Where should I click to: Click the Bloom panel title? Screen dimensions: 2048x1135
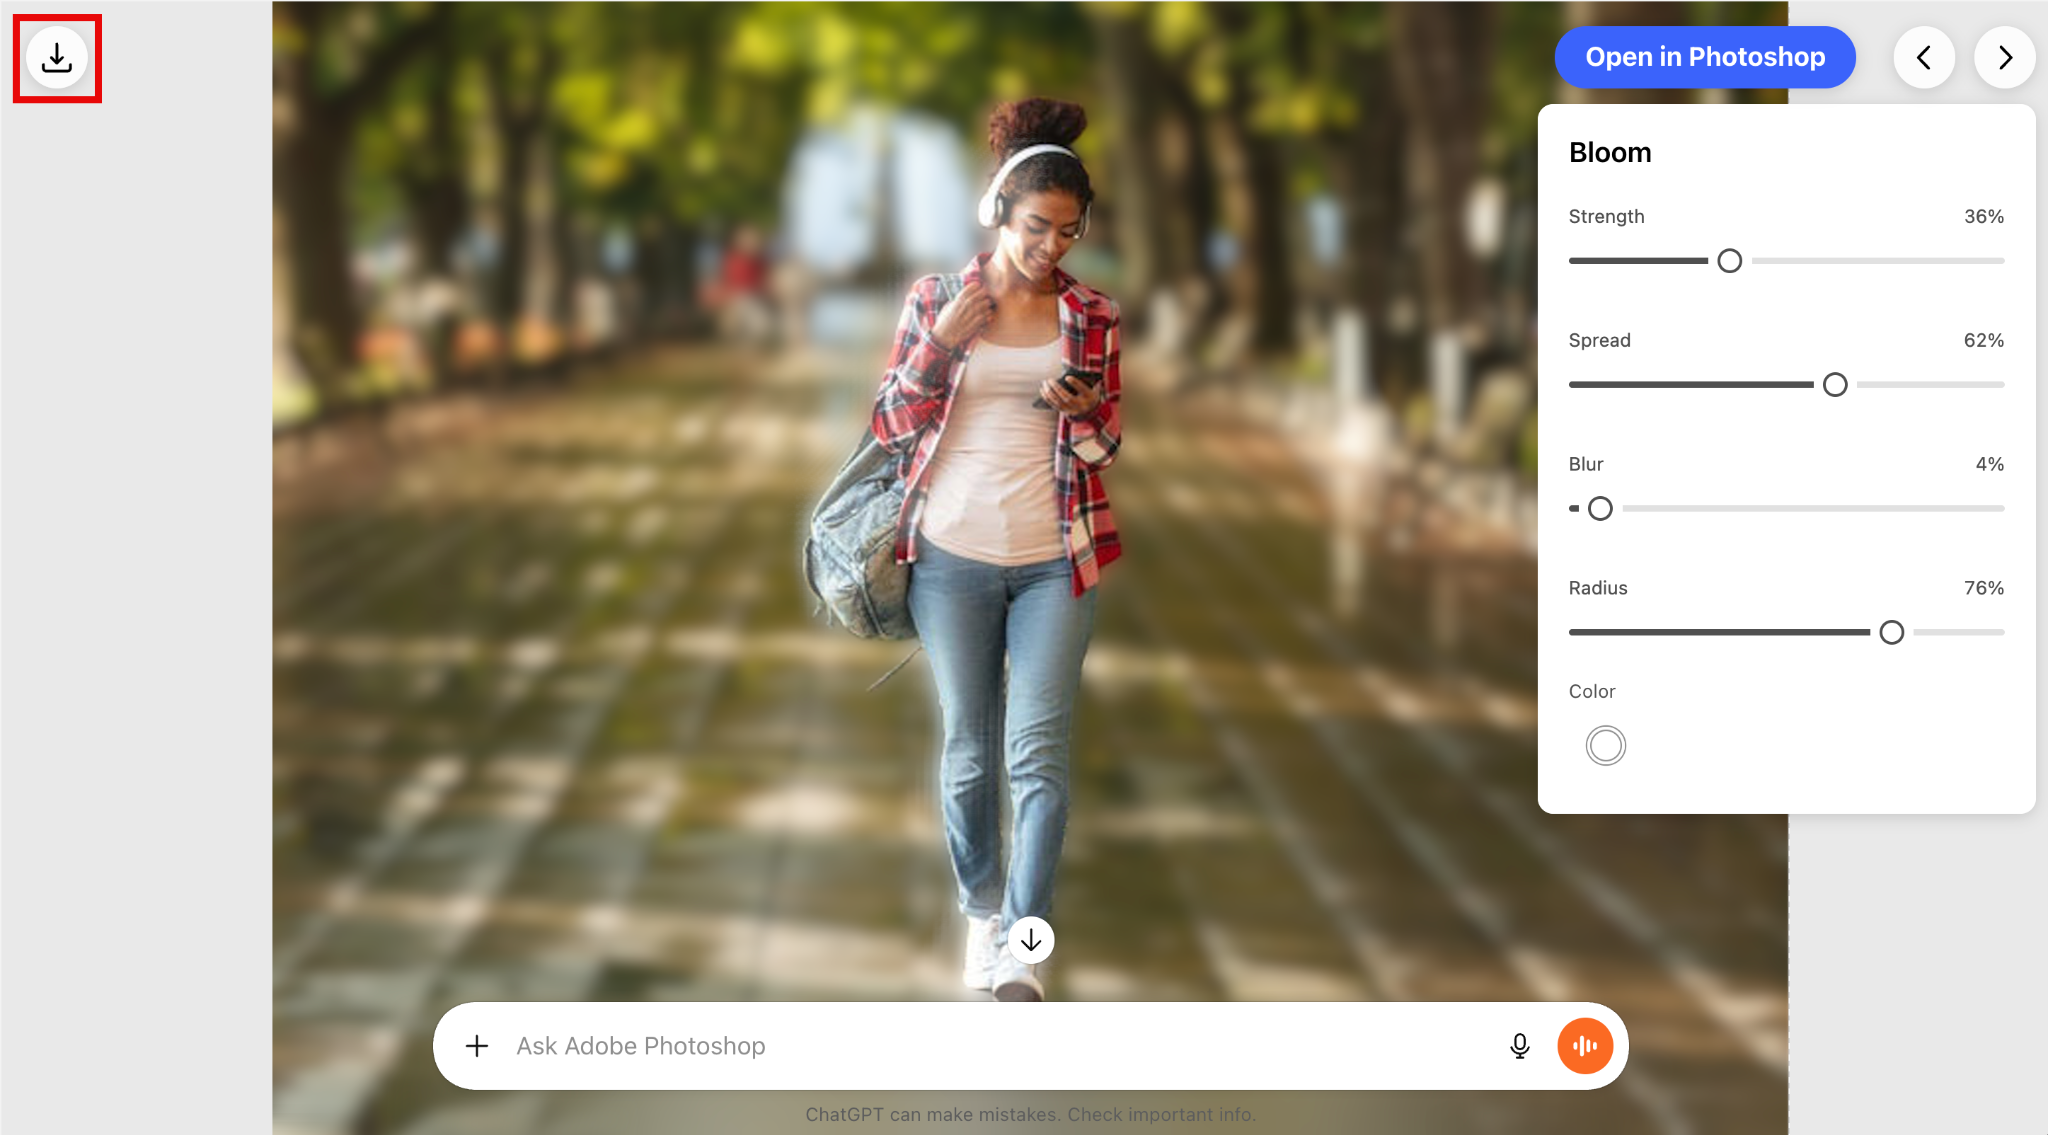pyautogui.click(x=1609, y=152)
